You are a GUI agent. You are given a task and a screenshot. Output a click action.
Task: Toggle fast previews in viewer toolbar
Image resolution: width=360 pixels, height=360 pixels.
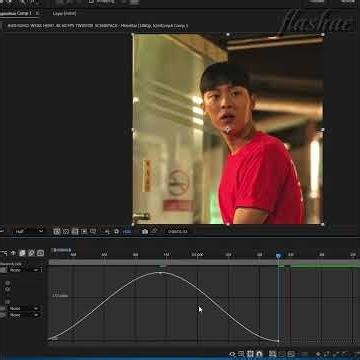(57, 231)
